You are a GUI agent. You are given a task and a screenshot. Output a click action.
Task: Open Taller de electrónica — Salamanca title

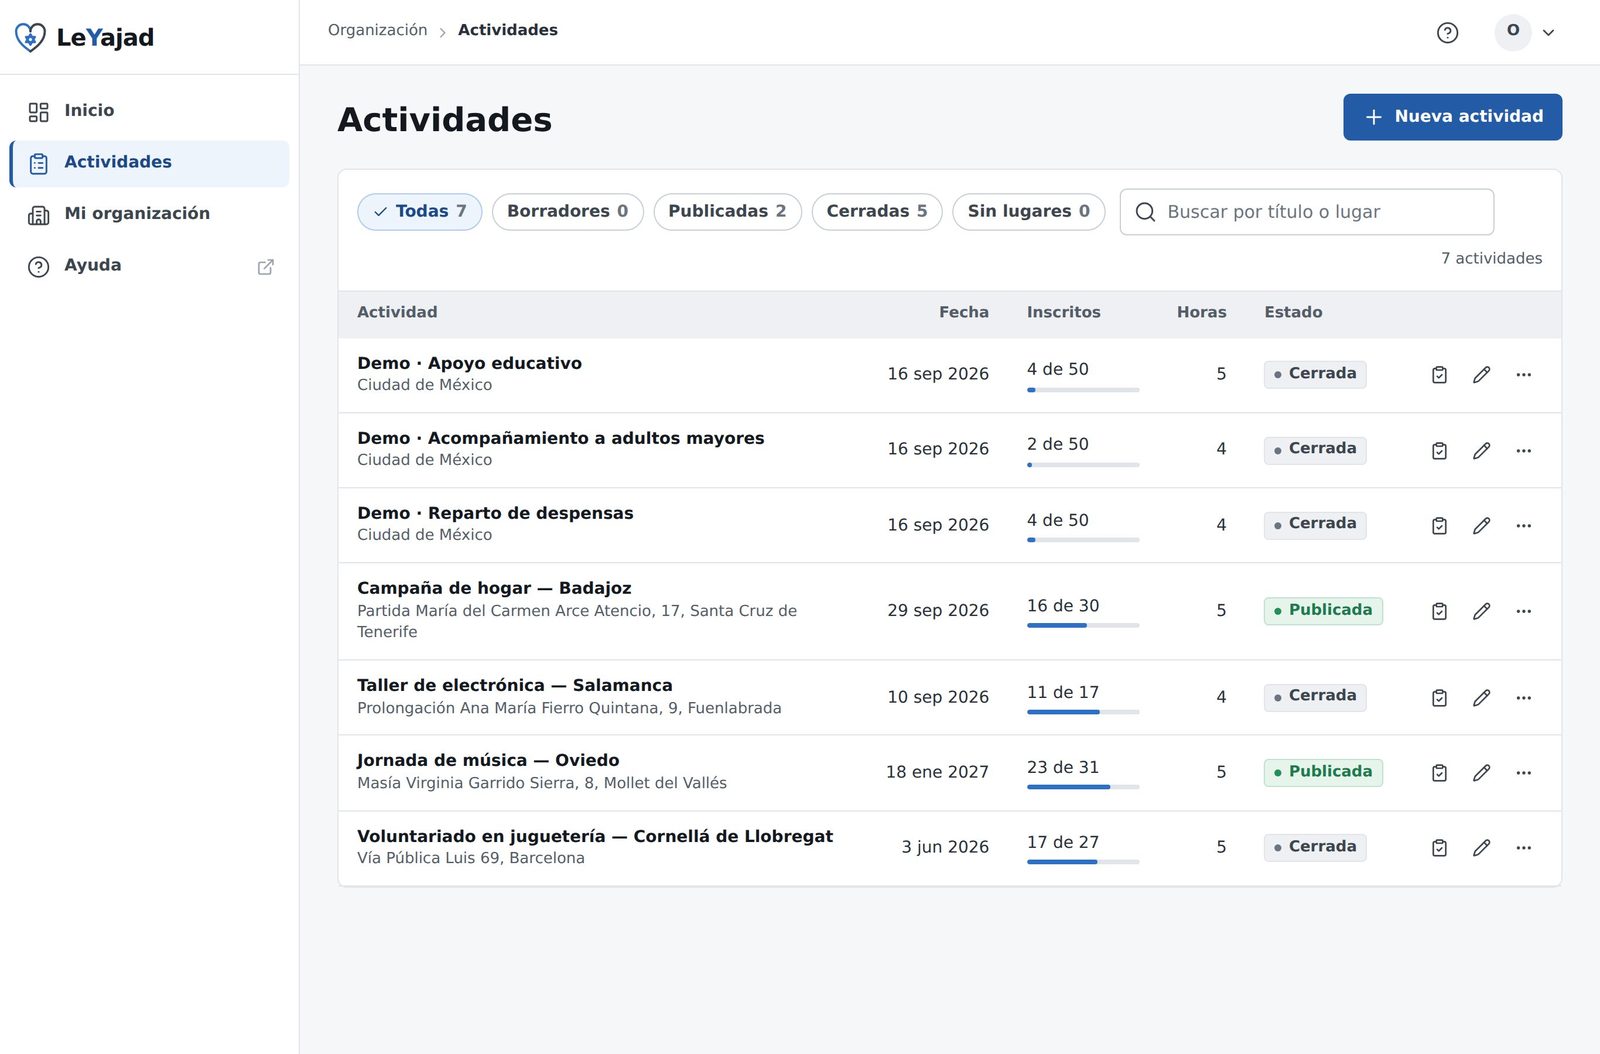515,685
